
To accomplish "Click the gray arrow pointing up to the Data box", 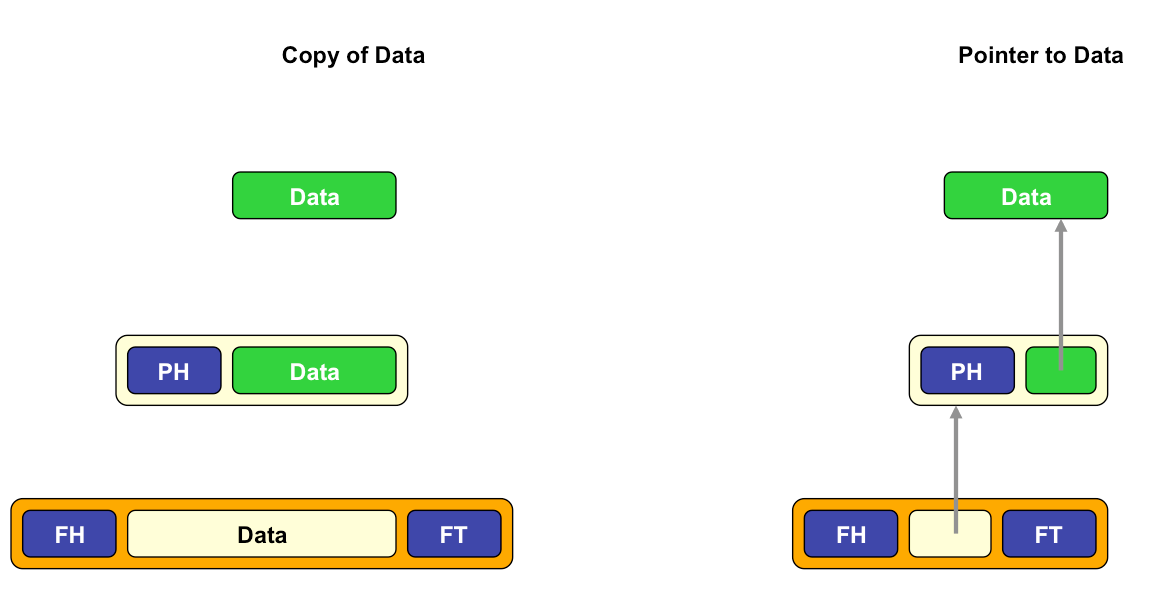I will (x=1061, y=294).
